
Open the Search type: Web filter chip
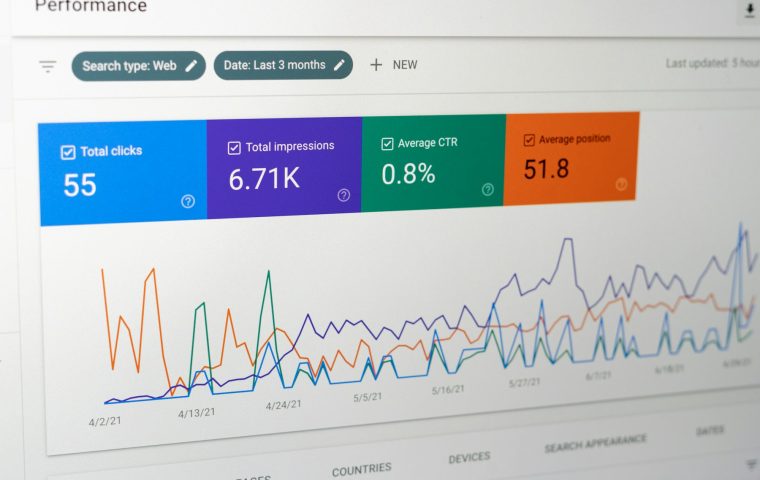[139, 66]
